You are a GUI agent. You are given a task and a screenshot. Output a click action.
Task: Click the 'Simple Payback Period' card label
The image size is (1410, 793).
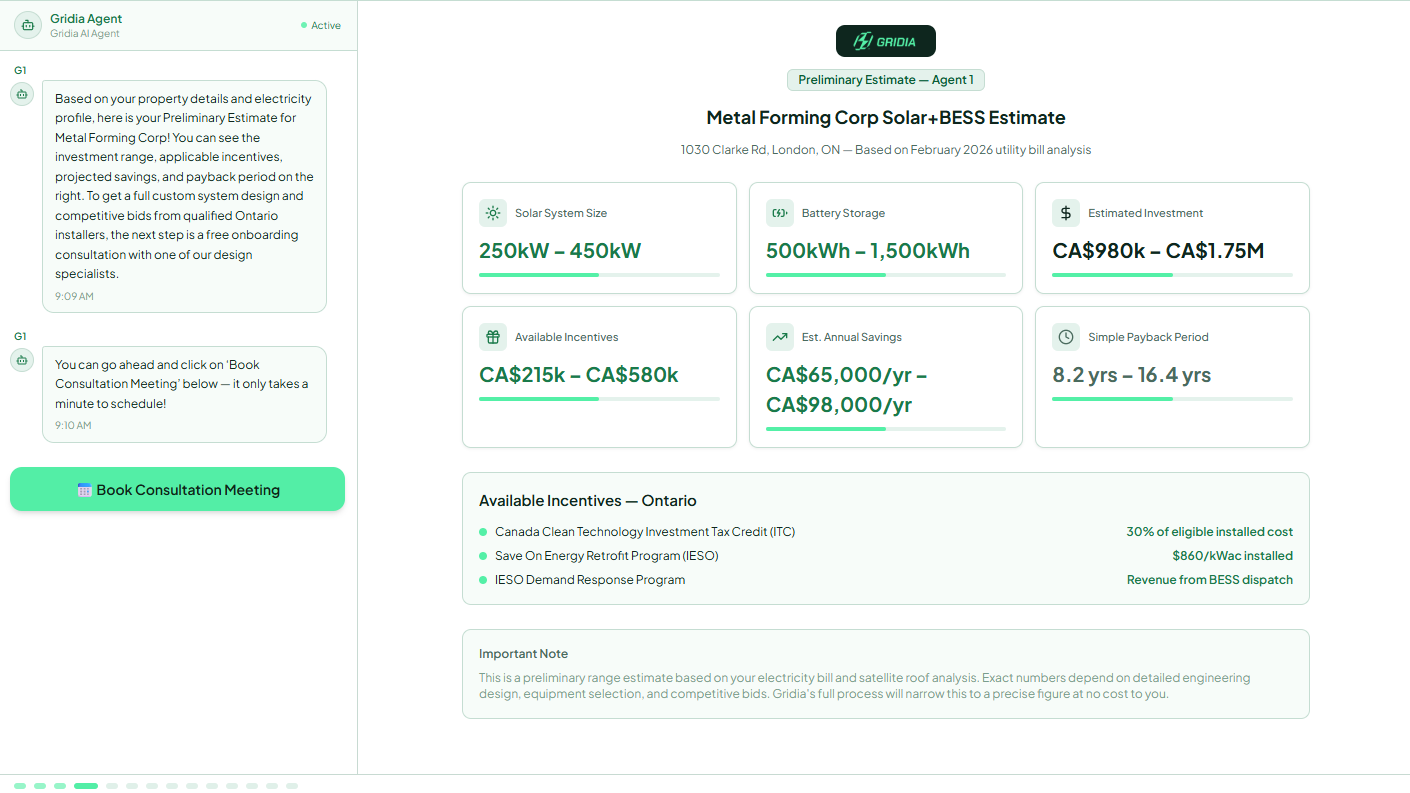(1148, 337)
